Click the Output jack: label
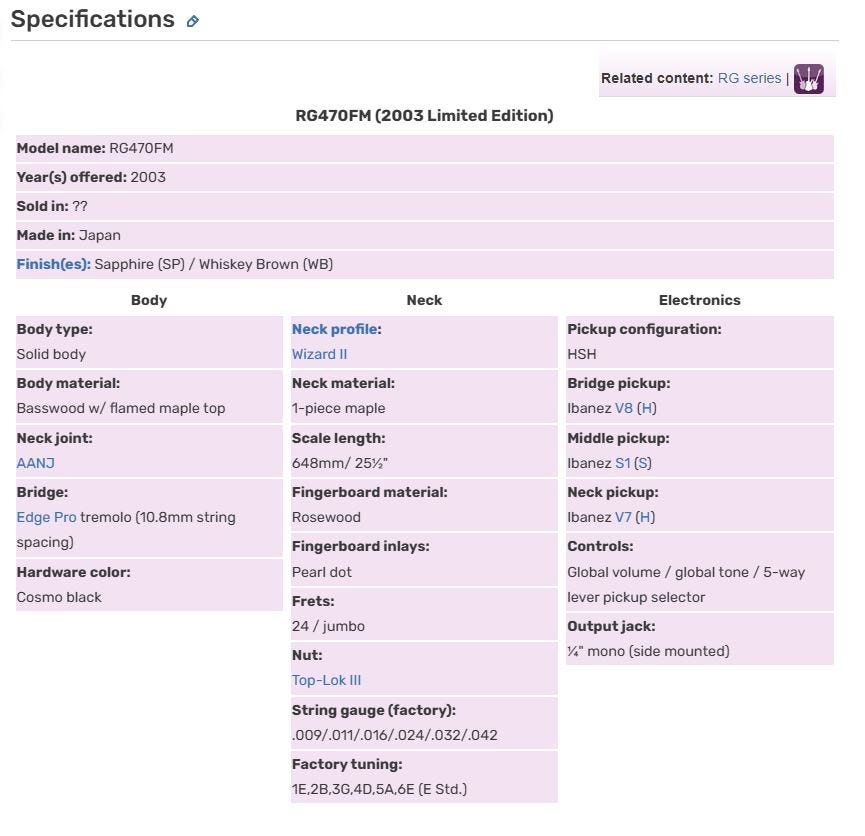 (x=611, y=626)
